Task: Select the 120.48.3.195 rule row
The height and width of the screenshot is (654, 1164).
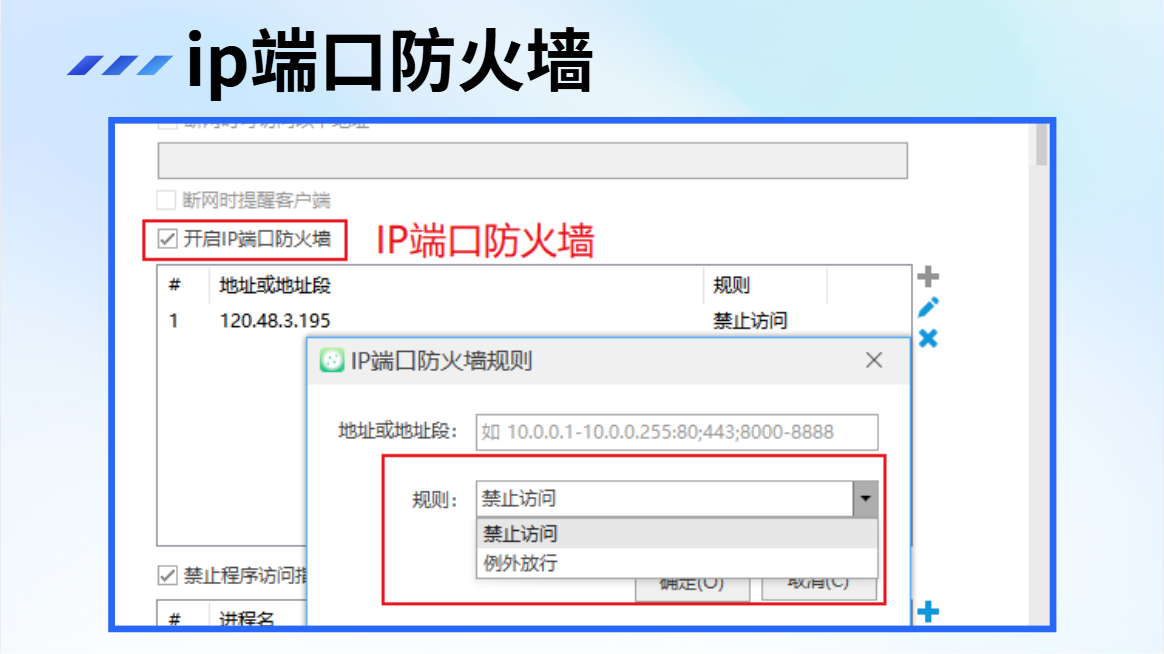Action: pos(534,321)
